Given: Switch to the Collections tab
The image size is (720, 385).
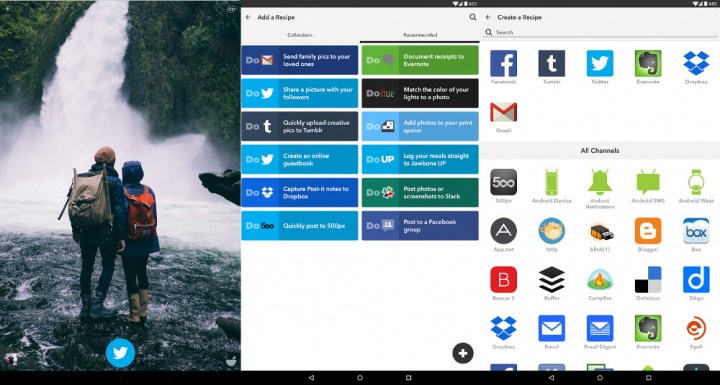Looking at the screenshot, I should [x=300, y=35].
